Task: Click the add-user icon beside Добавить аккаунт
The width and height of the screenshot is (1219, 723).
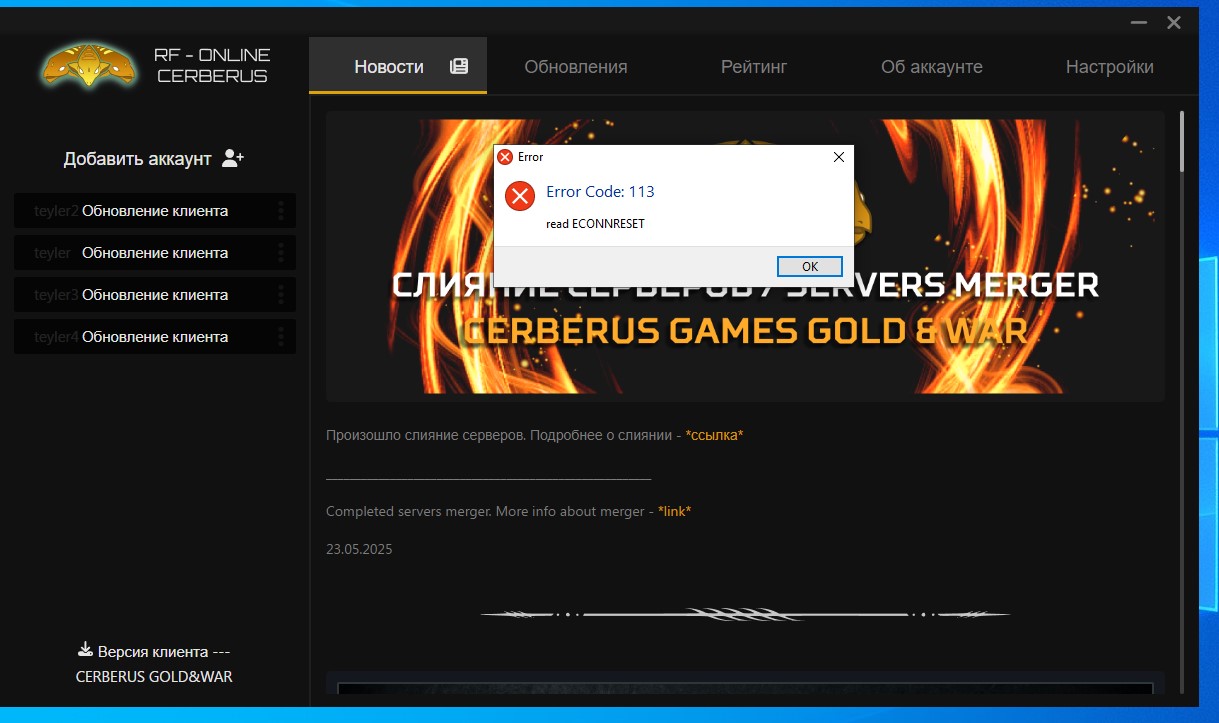Action: pyautogui.click(x=233, y=158)
